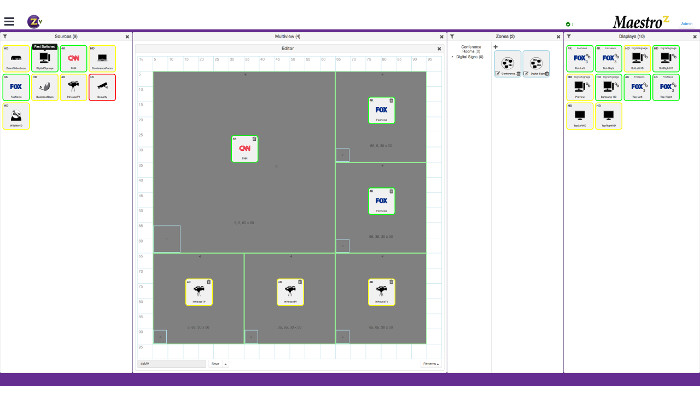700x400 pixels.
Task: Open the Admin user link
Action: click(686, 23)
